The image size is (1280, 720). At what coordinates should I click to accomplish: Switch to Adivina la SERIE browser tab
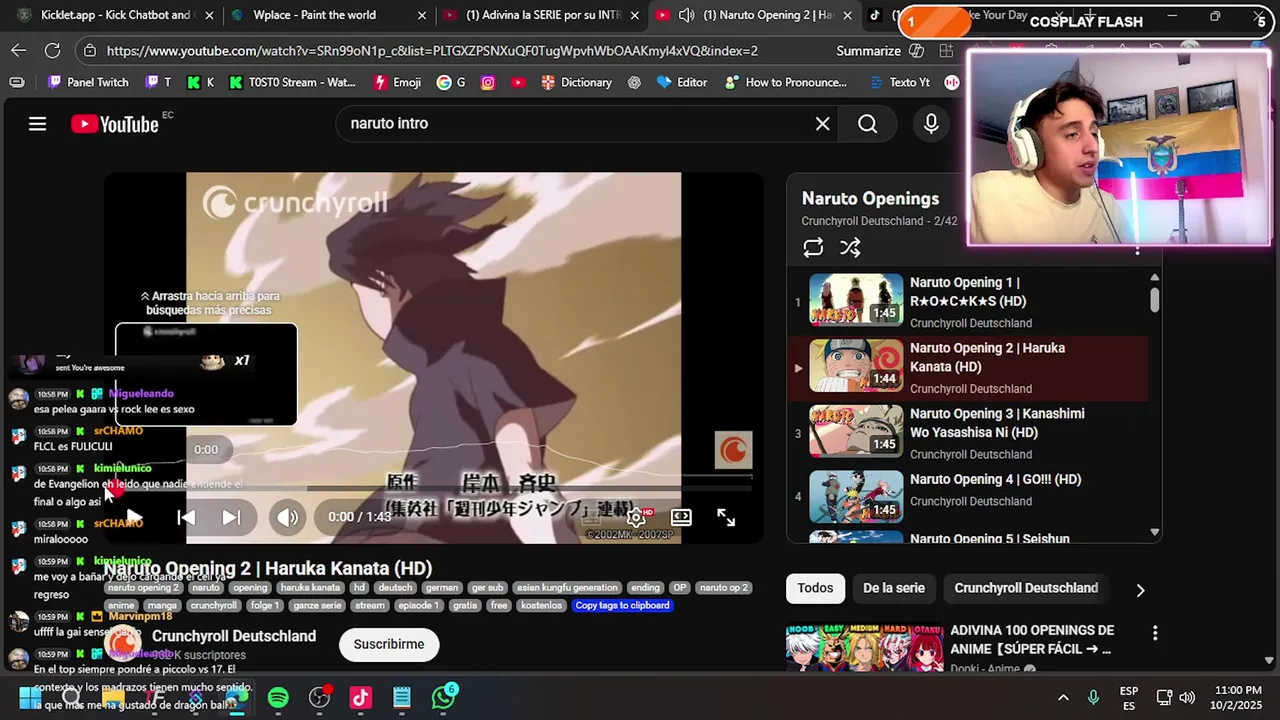(540, 15)
